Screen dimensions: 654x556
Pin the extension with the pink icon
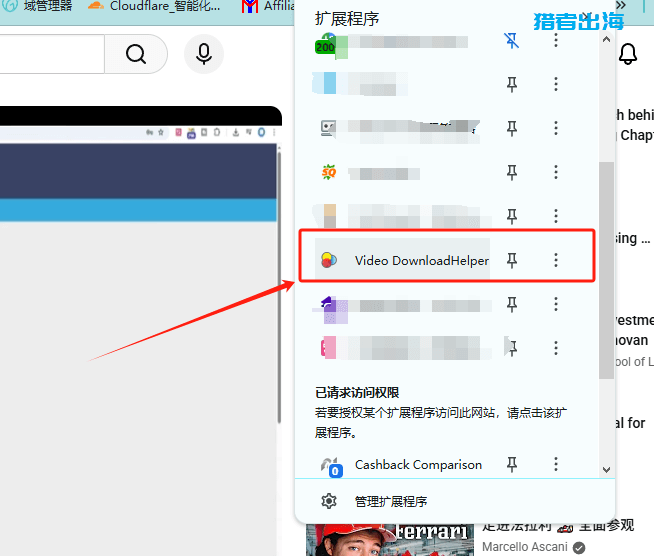pos(513,348)
